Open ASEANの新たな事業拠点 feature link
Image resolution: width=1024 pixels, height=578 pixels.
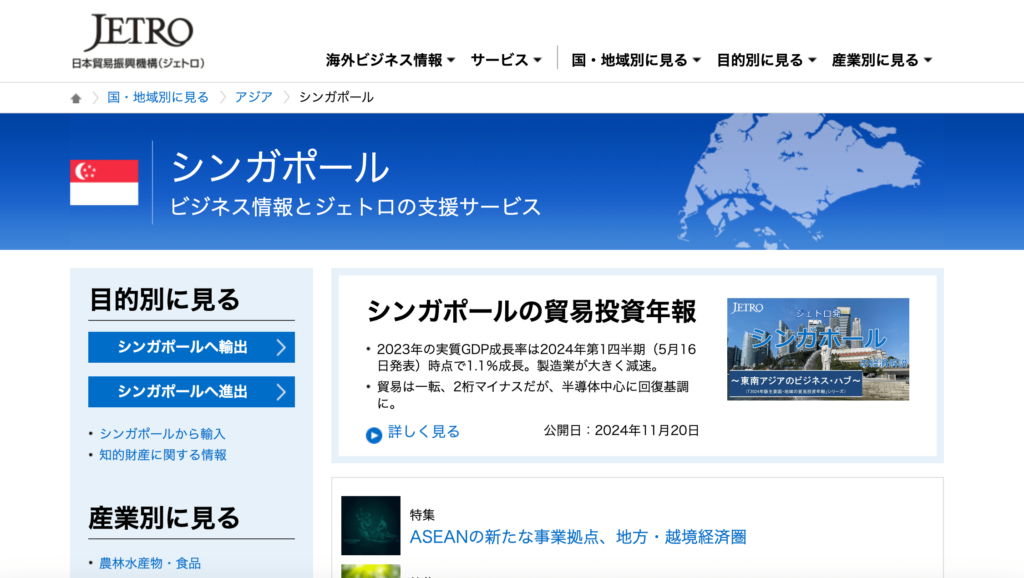pyautogui.click(x=577, y=537)
